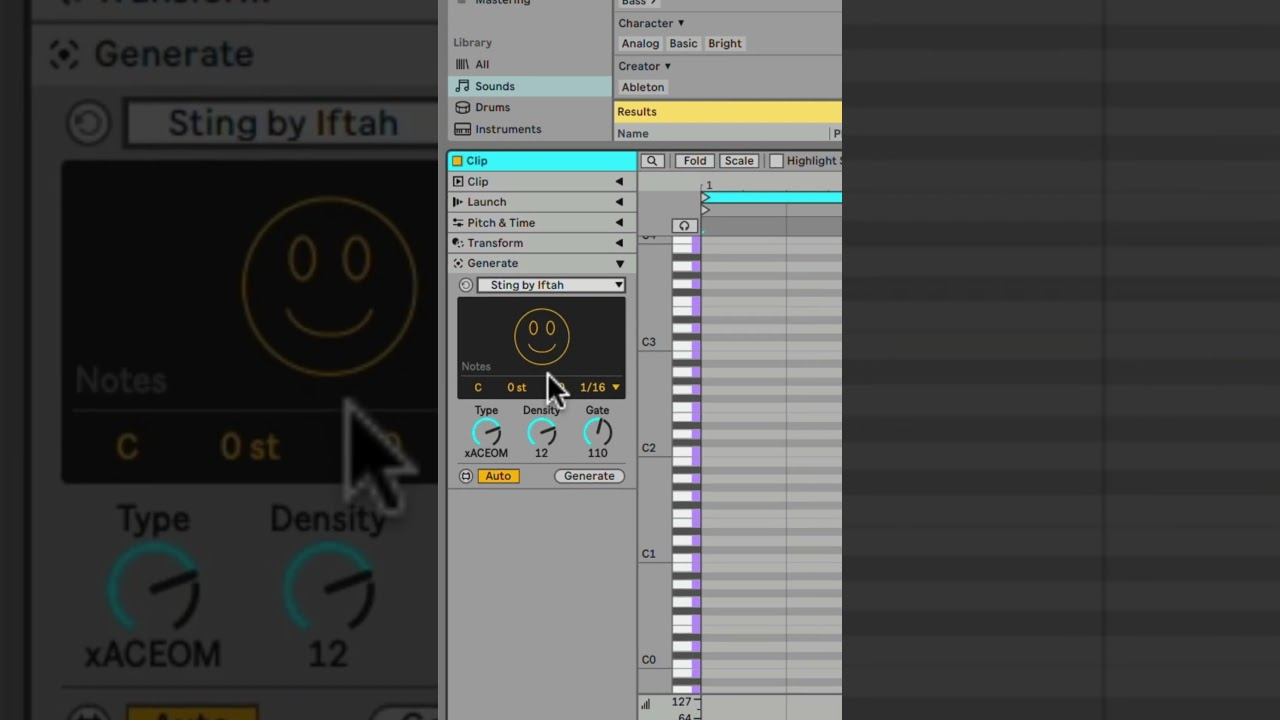Open the Instruments library category

[530, 129]
